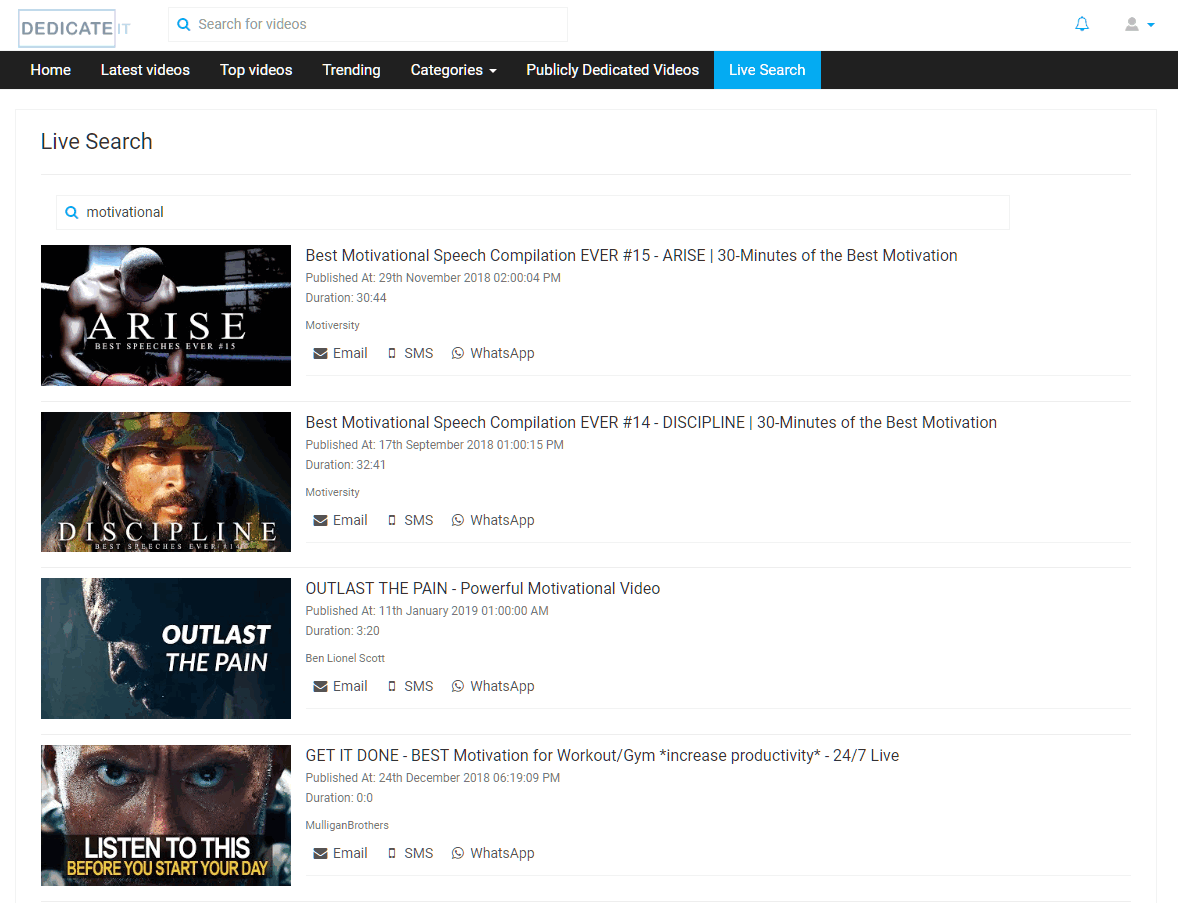The width and height of the screenshot is (1178, 903).
Task: Click into the Search for videos field
Action: [368, 25]
